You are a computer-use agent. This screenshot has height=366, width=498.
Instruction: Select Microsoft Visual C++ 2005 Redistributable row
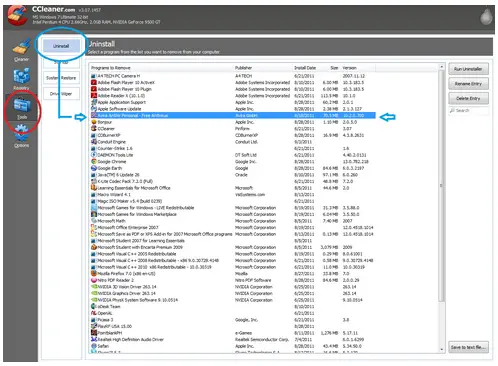[x=233, y=254]
